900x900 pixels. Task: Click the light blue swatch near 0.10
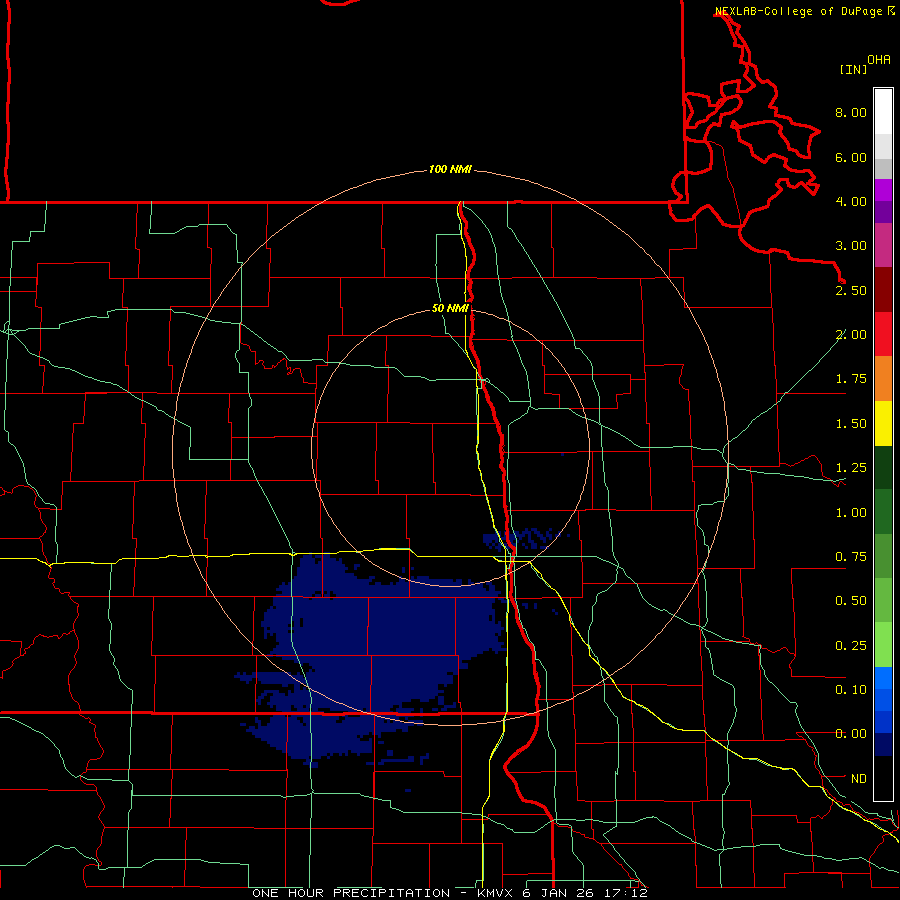(x=883, y=678)
